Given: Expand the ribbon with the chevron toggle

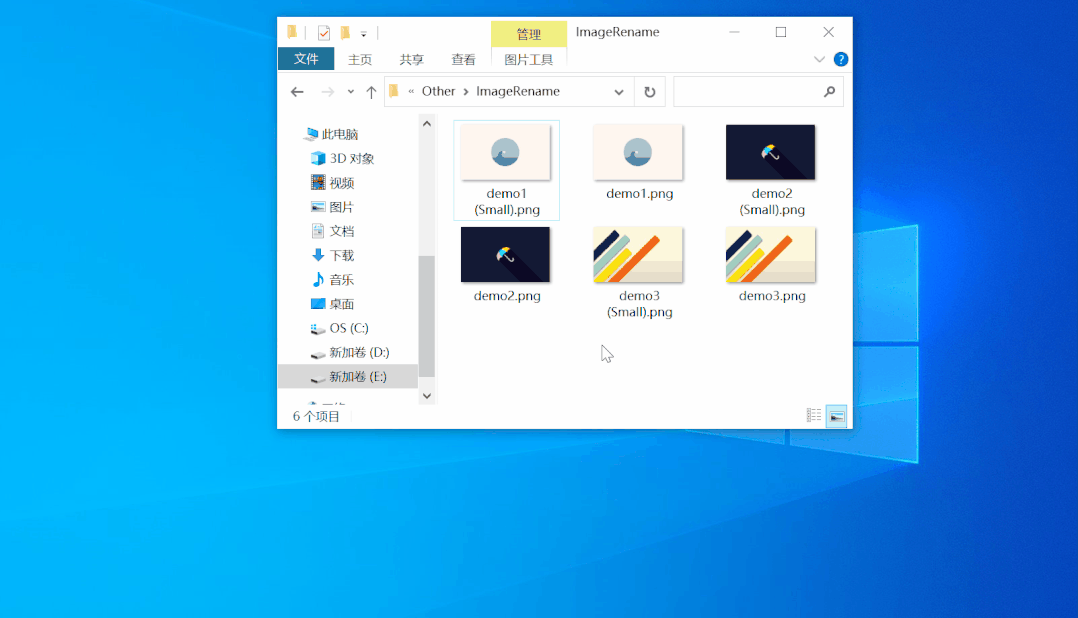Looking at the screenshot, I should pyautogui.click(x=819, y=58).
